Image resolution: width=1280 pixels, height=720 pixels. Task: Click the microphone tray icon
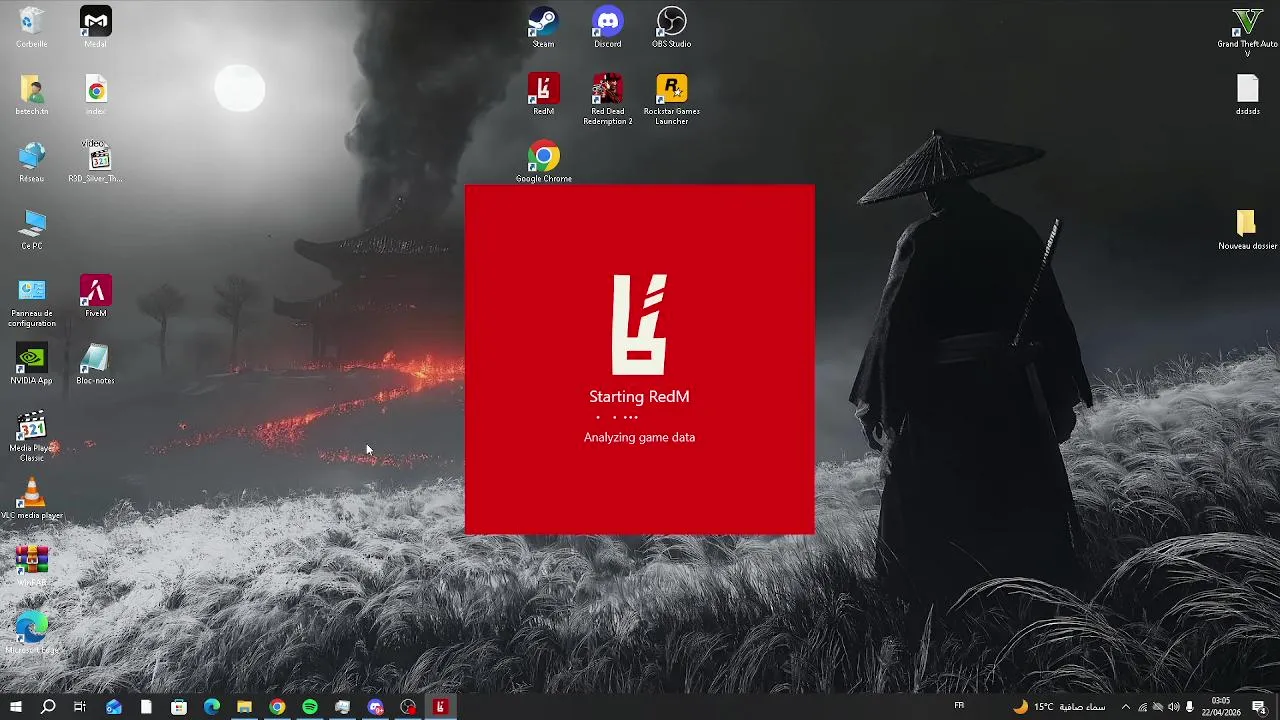tap(1189, 707)
